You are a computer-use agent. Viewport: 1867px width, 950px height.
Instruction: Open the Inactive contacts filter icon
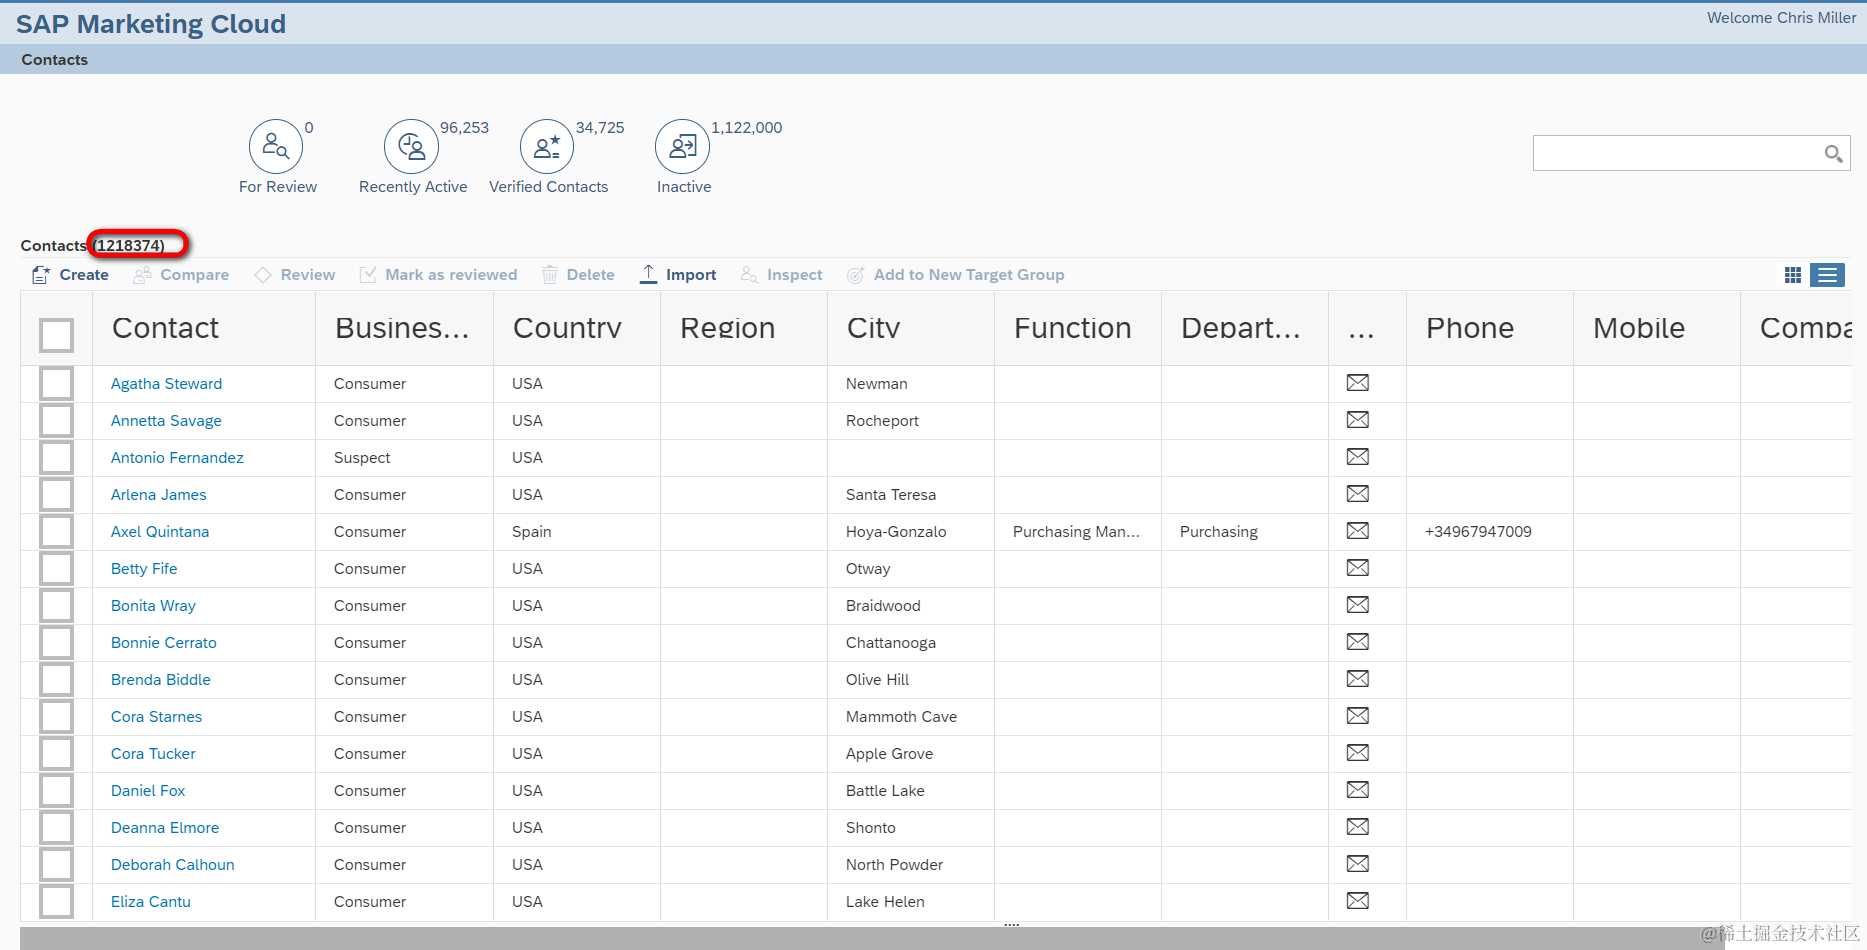[683, 147]
